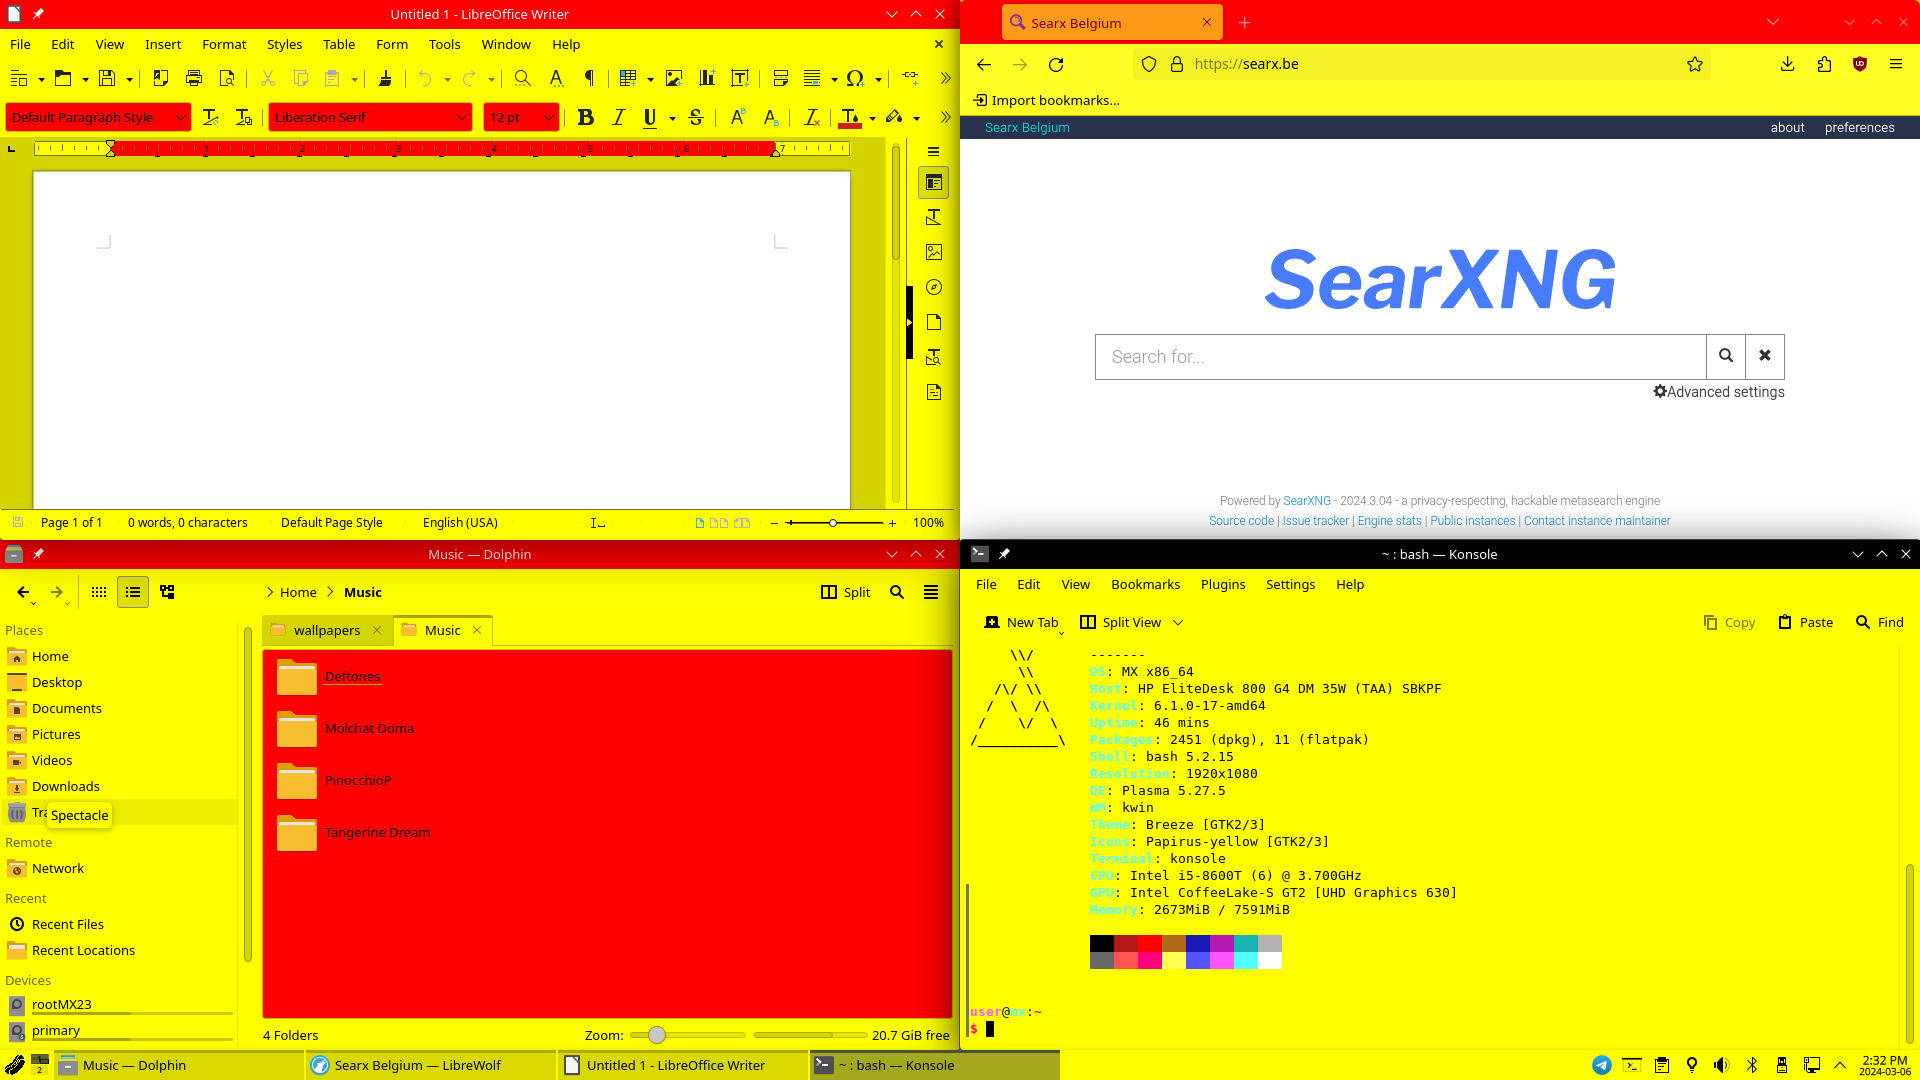Expand font color dropdown arrow
Viewport: 1920px width, 1080px height.
pos(873,118)
